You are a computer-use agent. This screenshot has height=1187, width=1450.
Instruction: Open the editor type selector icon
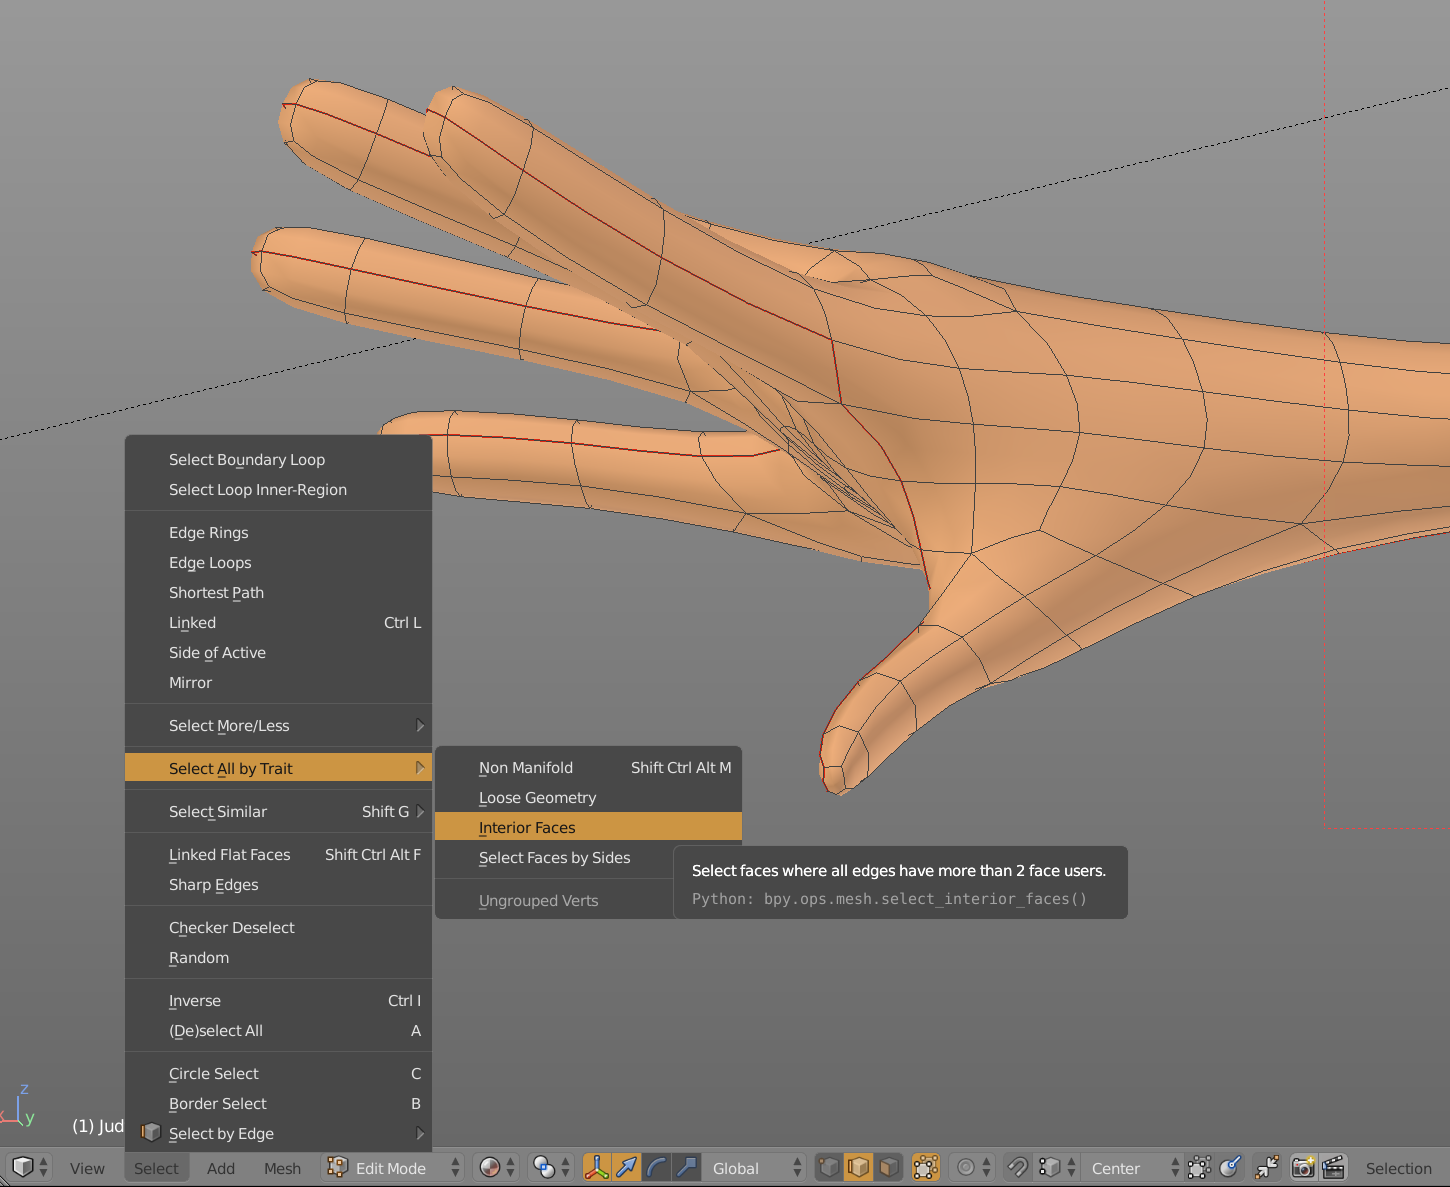pos(28,1167)
